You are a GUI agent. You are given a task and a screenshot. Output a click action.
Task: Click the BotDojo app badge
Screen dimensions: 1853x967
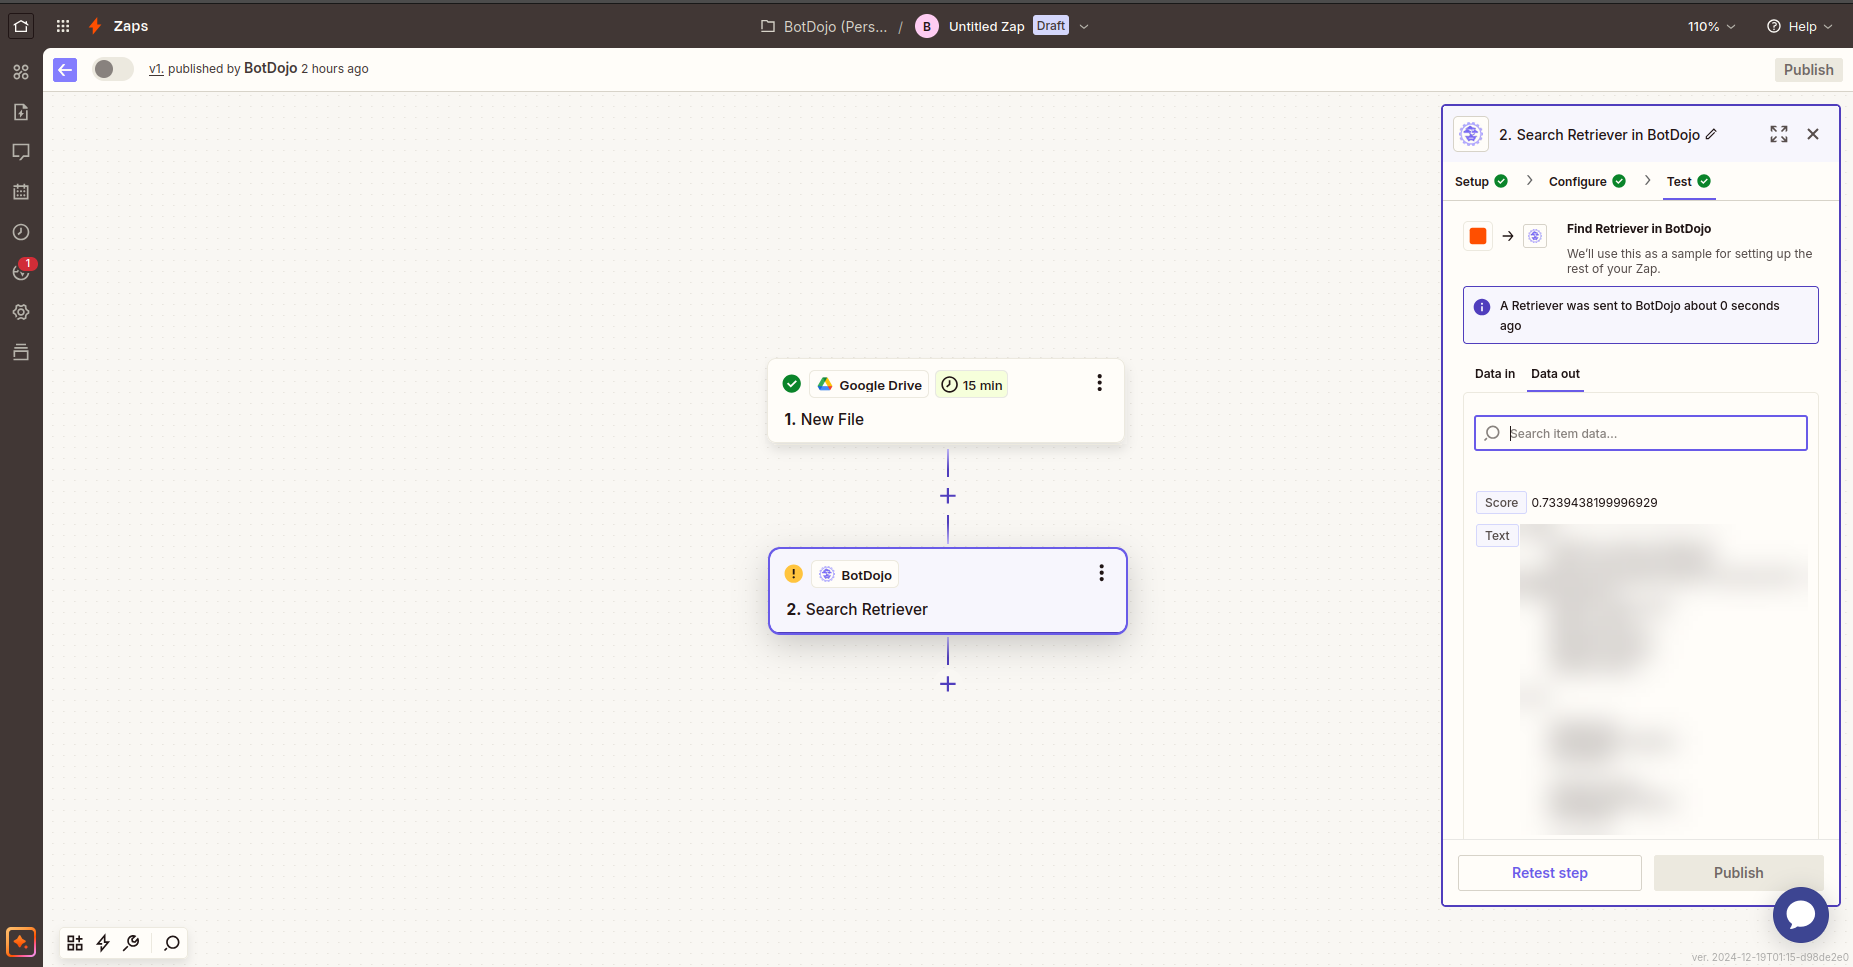coord(855,575)
